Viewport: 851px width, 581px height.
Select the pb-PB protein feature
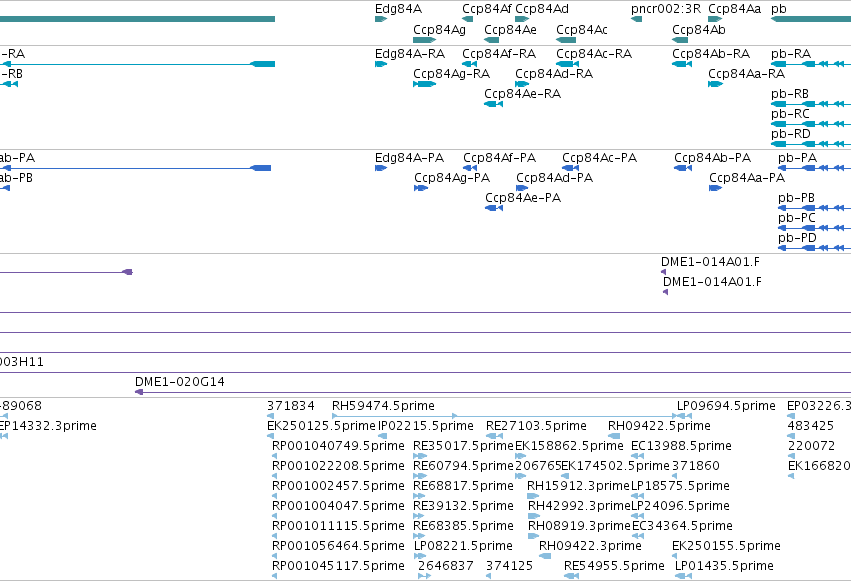coord(814,208)
